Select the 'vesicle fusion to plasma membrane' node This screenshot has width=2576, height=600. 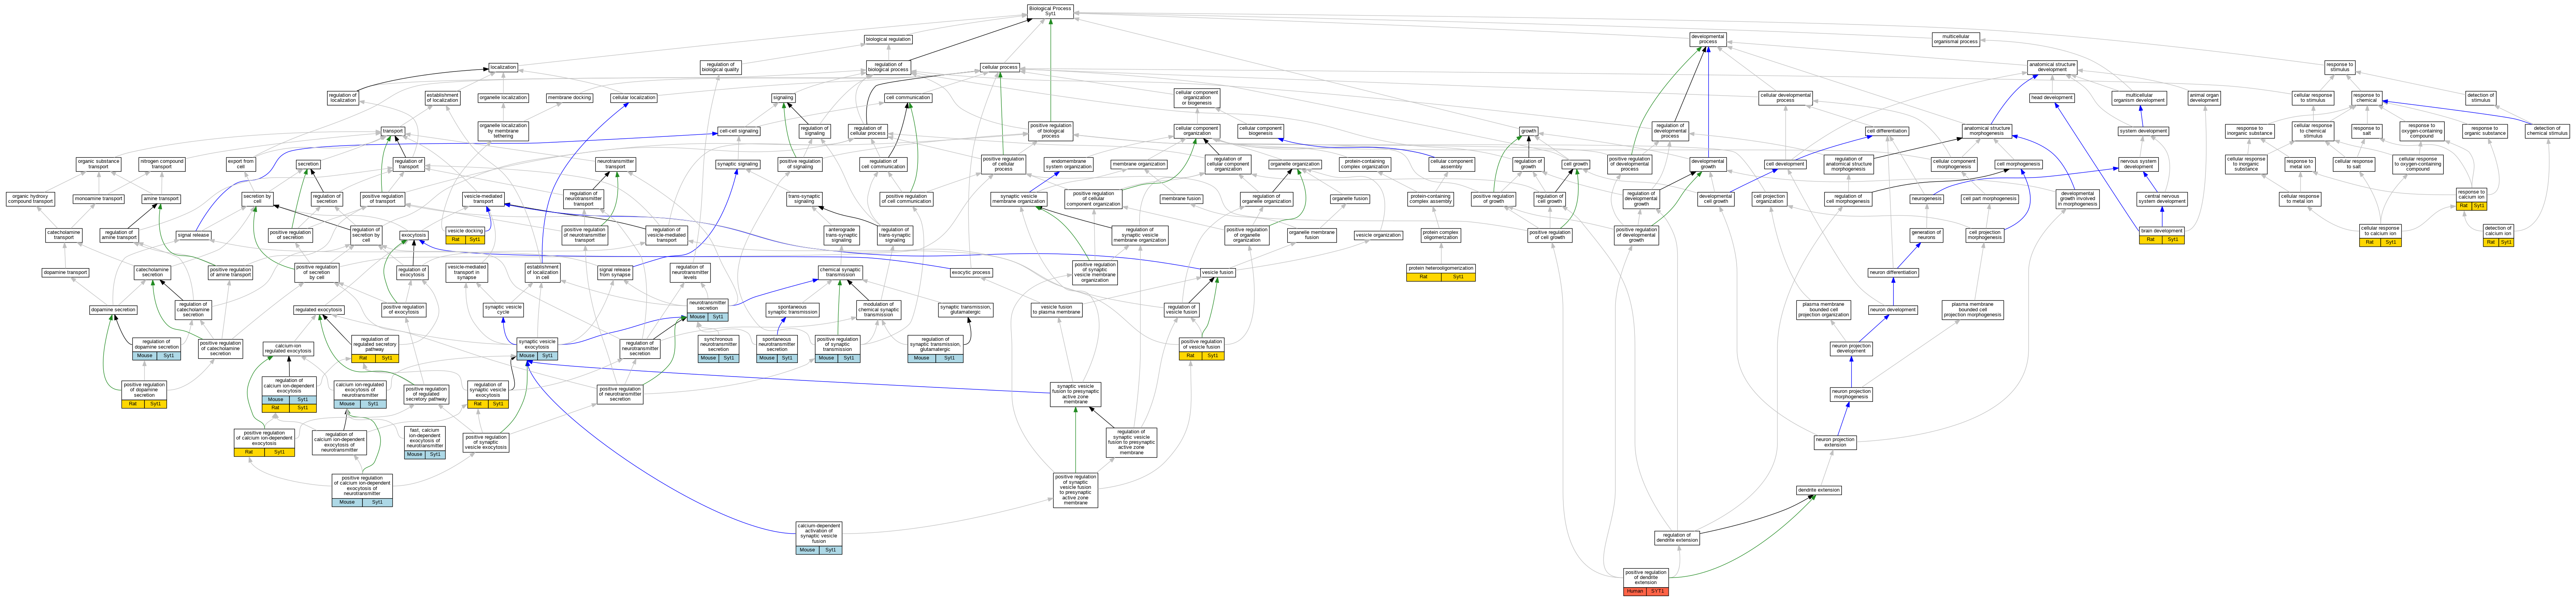point(1056,310)
